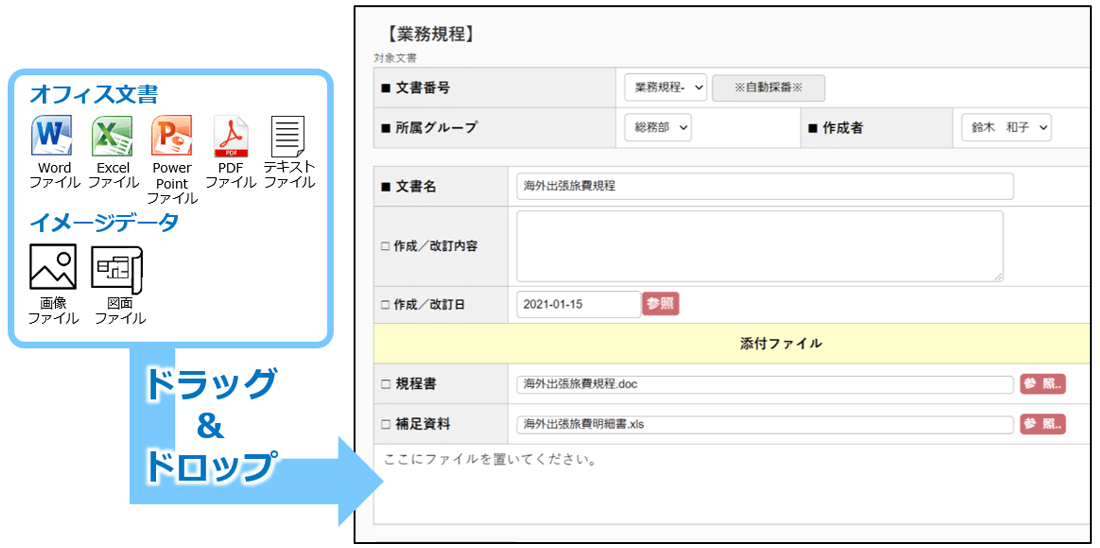
Task: Click 参照.. button for 規程書 row
Action: click(1043, 385)
